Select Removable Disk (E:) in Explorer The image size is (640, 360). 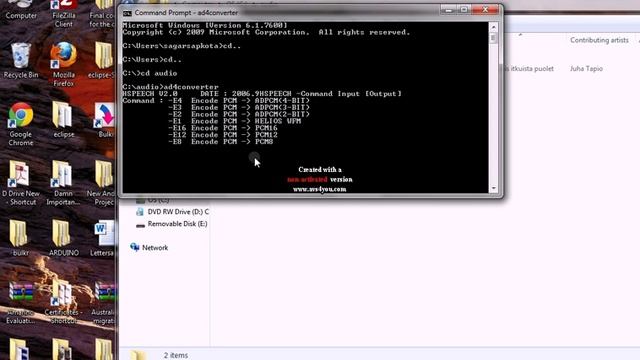[x=171, y=224]
